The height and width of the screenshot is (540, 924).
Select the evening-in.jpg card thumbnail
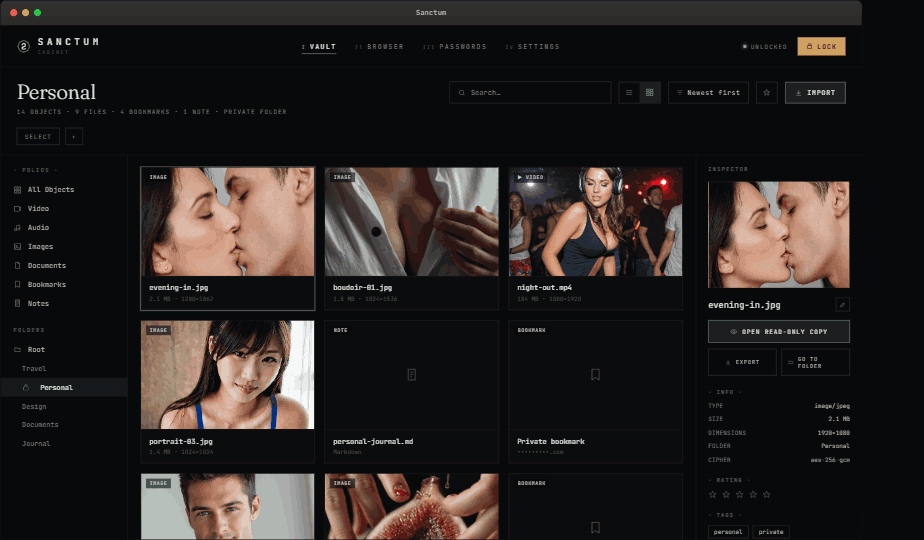pos(227,222)
